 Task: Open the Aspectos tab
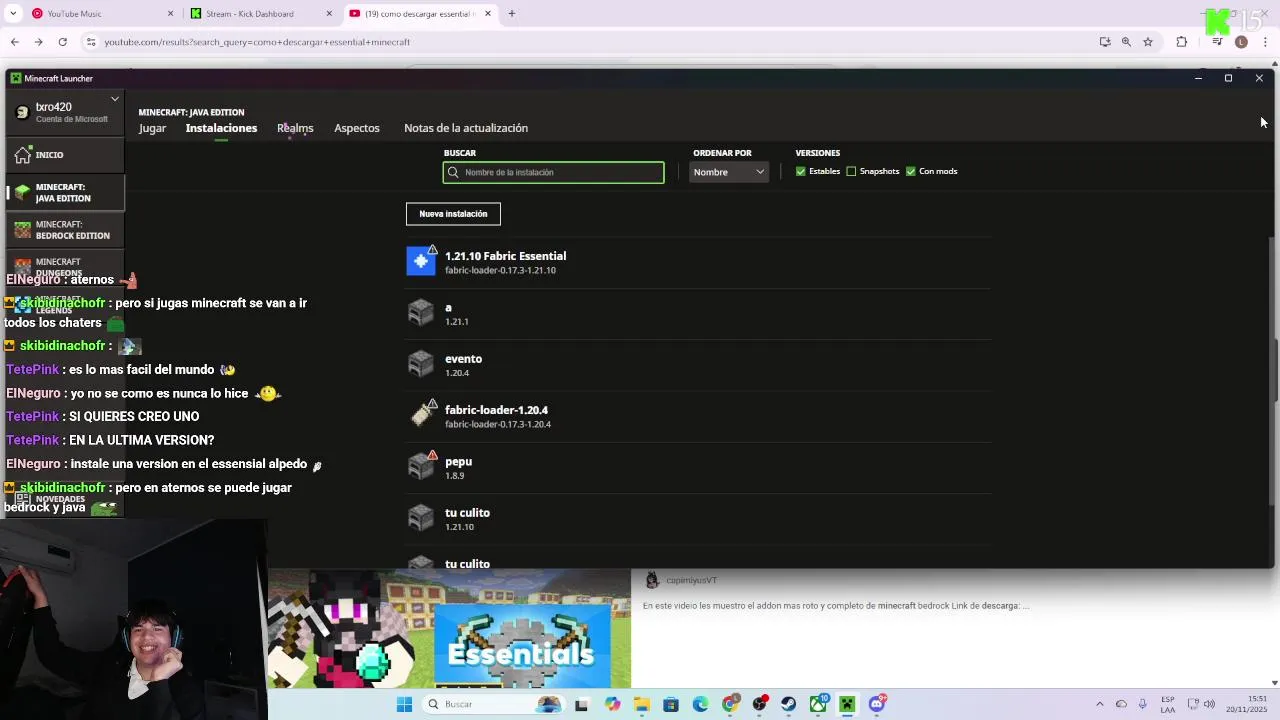point(357,128)
